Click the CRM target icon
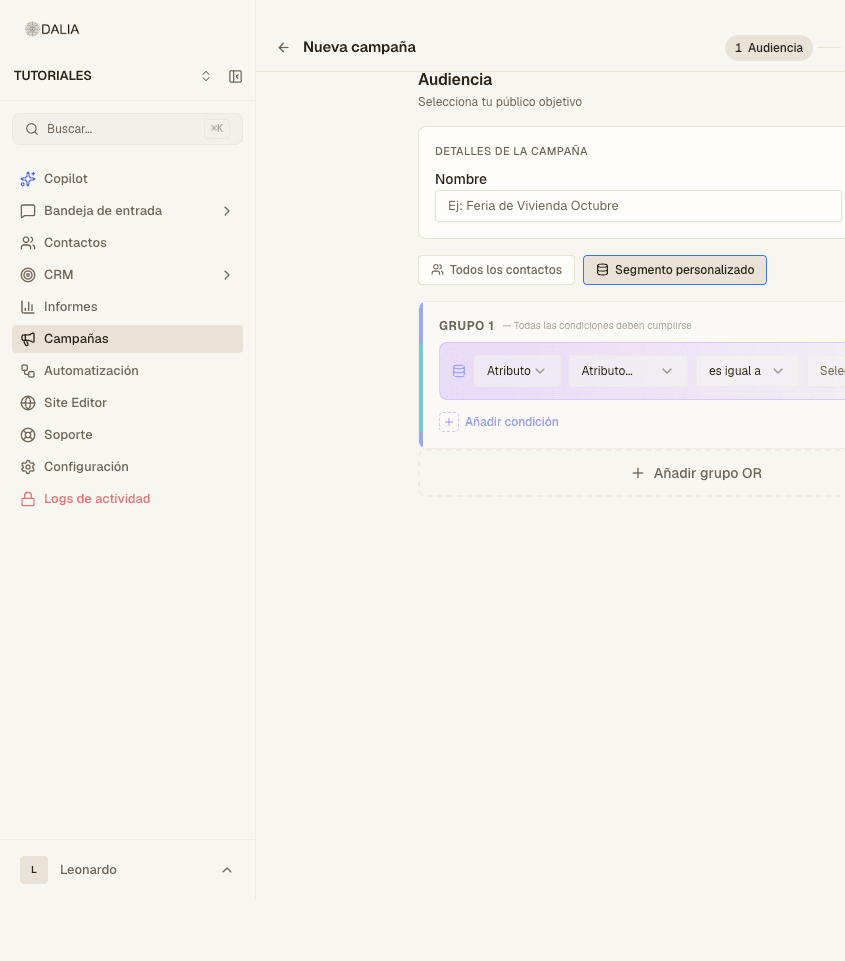Image resolution: width=845 pixels, height=961 pixels. tap(28, 275)
